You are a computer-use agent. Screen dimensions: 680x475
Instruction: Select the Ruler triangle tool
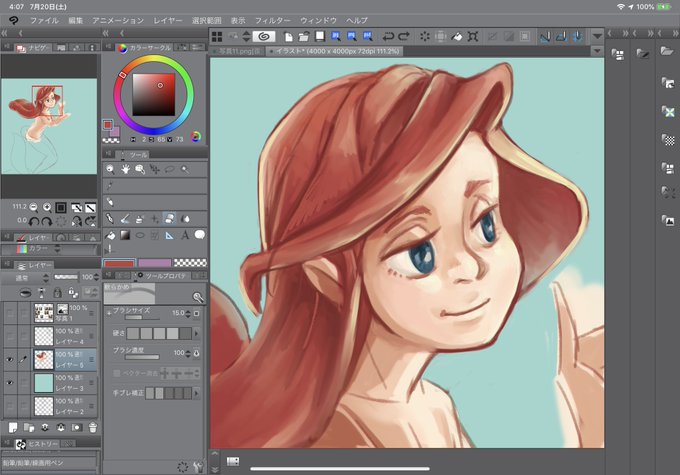click(x=170, y=235)
